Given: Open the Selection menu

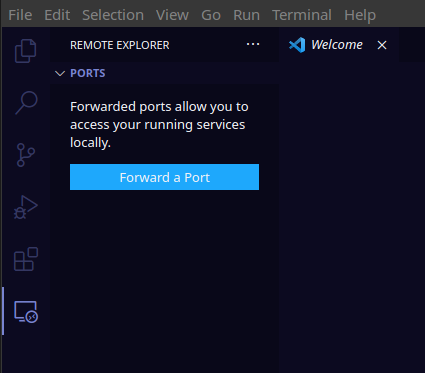Looking at the screenshot, I should click(x=113, y=15).
